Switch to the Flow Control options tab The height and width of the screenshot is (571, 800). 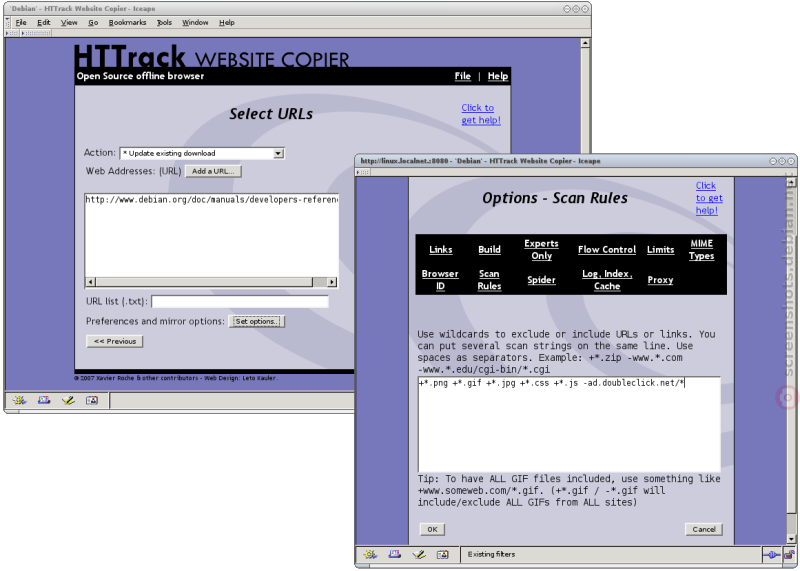pos(607,250)
